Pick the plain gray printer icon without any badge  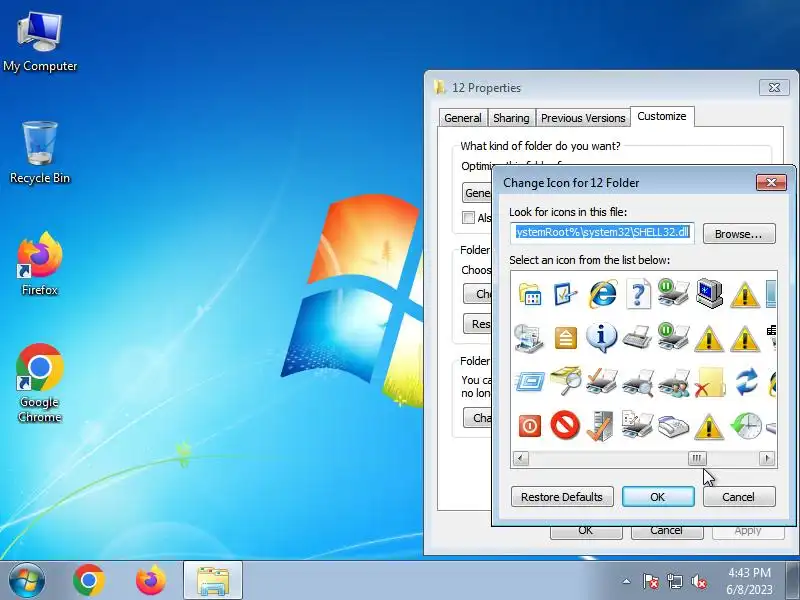637,338
